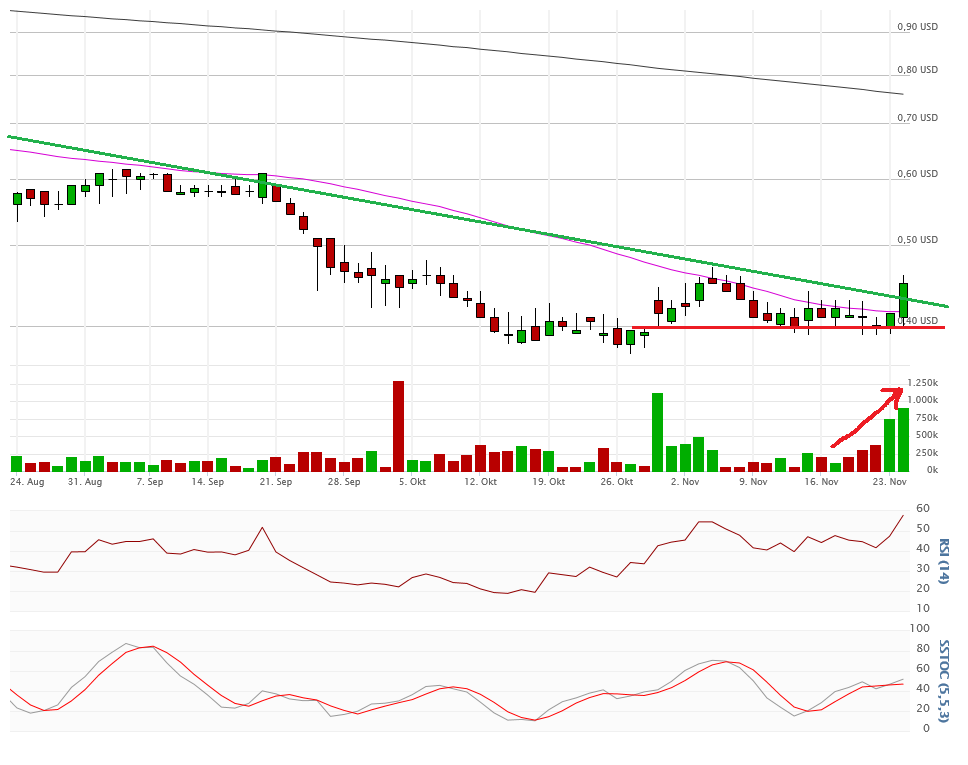This screenshot has width=968, height=765.
Task: Click the tallest red volume bar
Action: pos(398,425)
